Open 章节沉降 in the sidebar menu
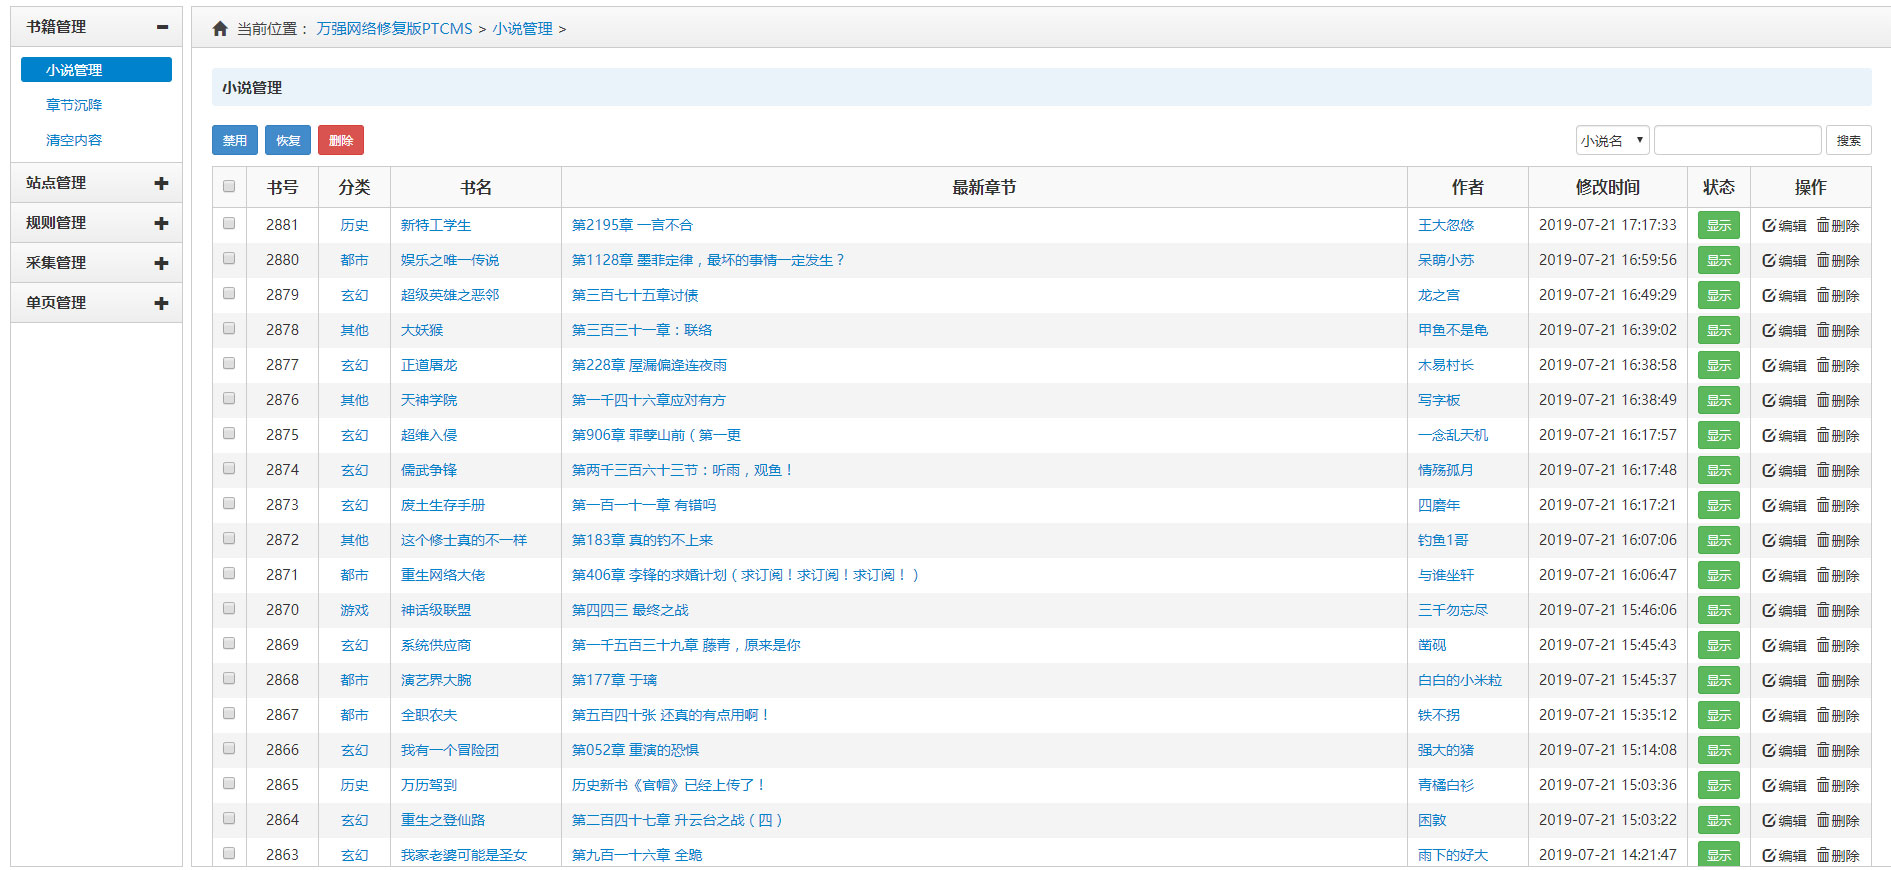The image size is (1891, 870). 74,105
